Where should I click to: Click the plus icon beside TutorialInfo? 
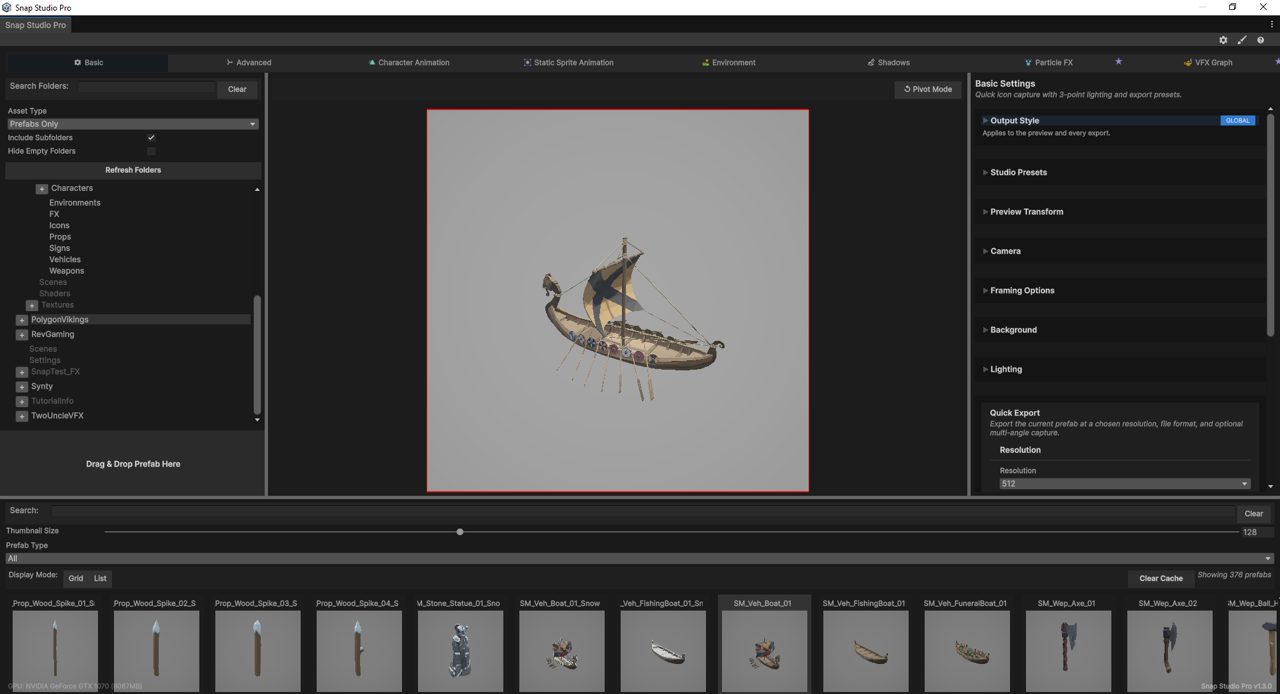(22, 401)
